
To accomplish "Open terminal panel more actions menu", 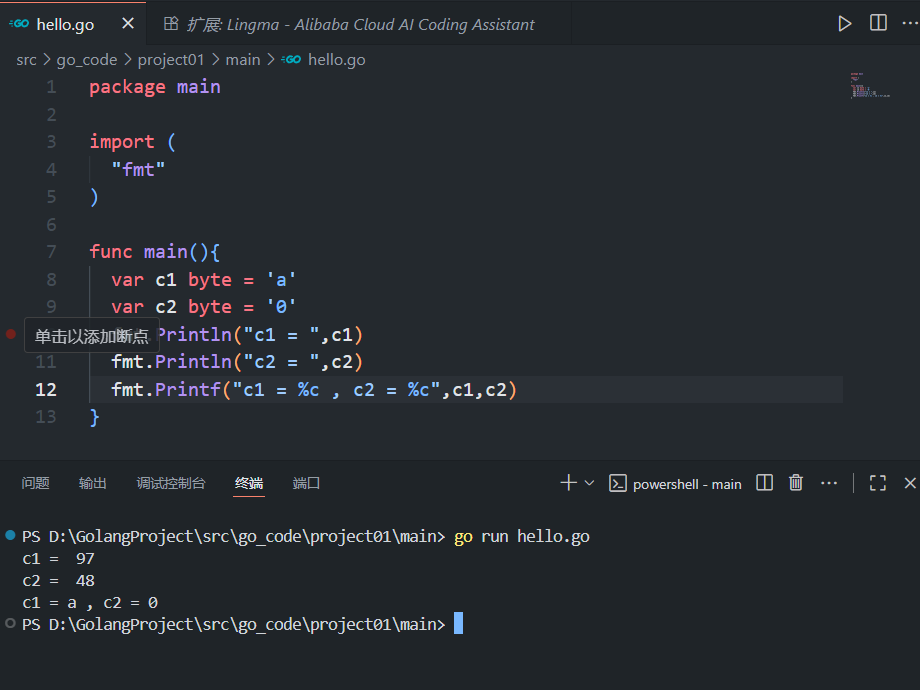I will (x=829, y=483).
